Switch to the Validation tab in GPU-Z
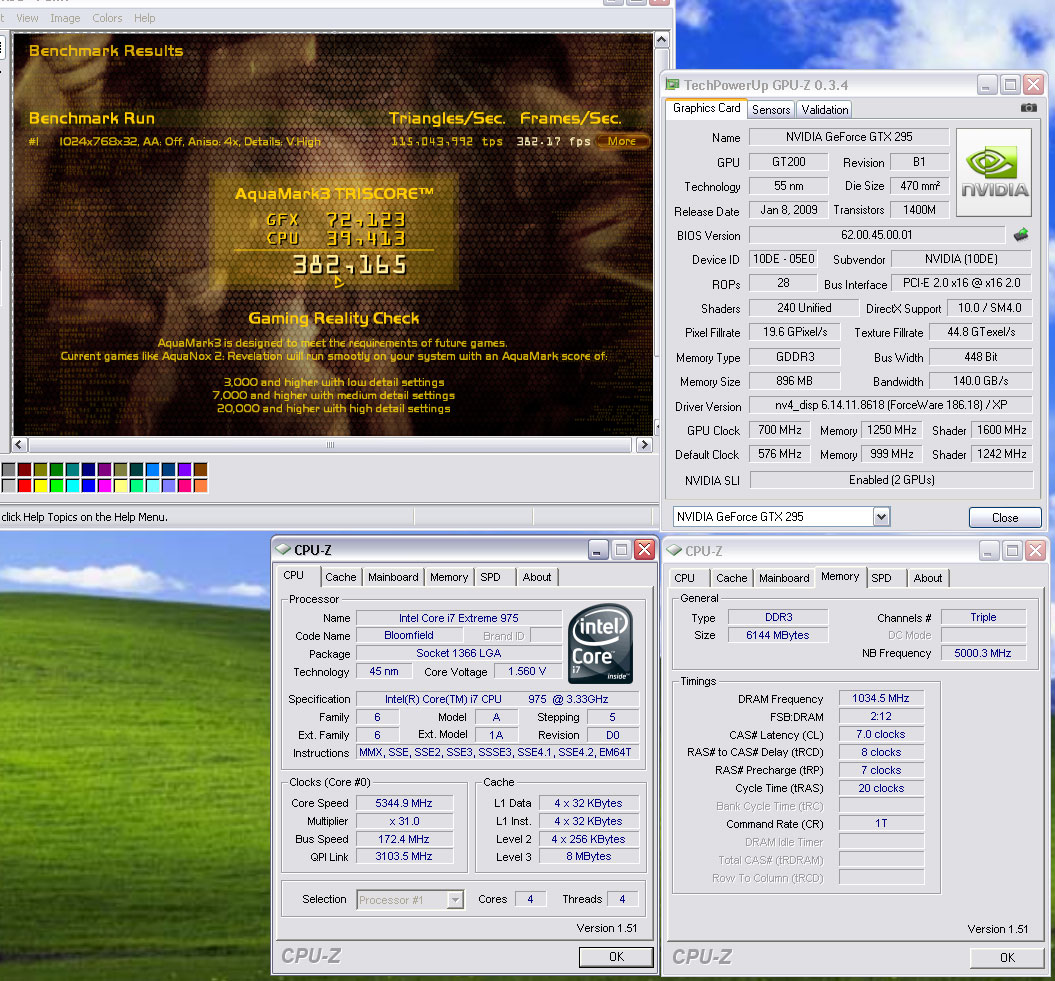Screen dimensions: 1055x981 tap(824, 110)
